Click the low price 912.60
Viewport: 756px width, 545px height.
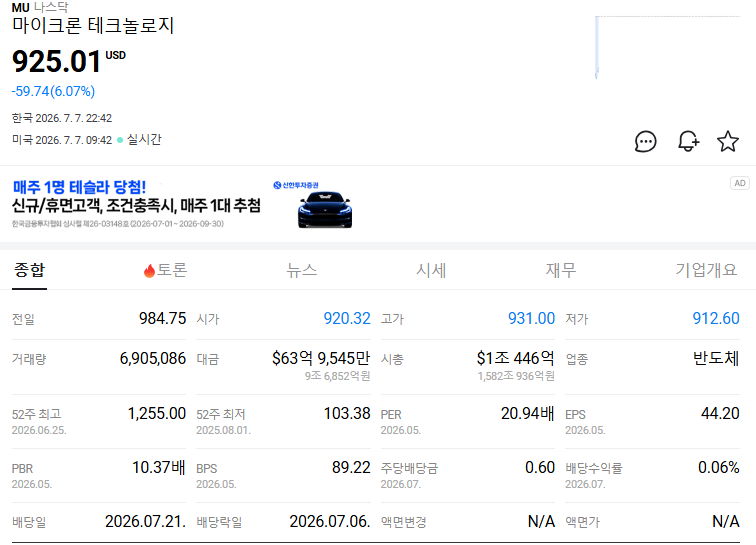(716, 318)
